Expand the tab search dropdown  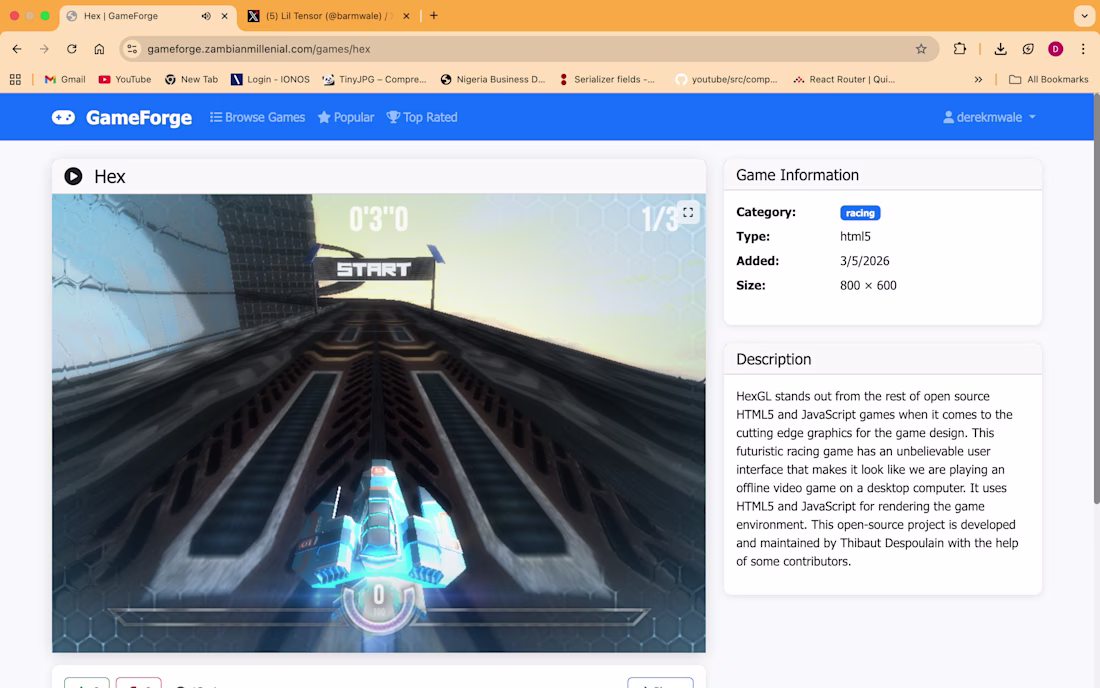1084,15
